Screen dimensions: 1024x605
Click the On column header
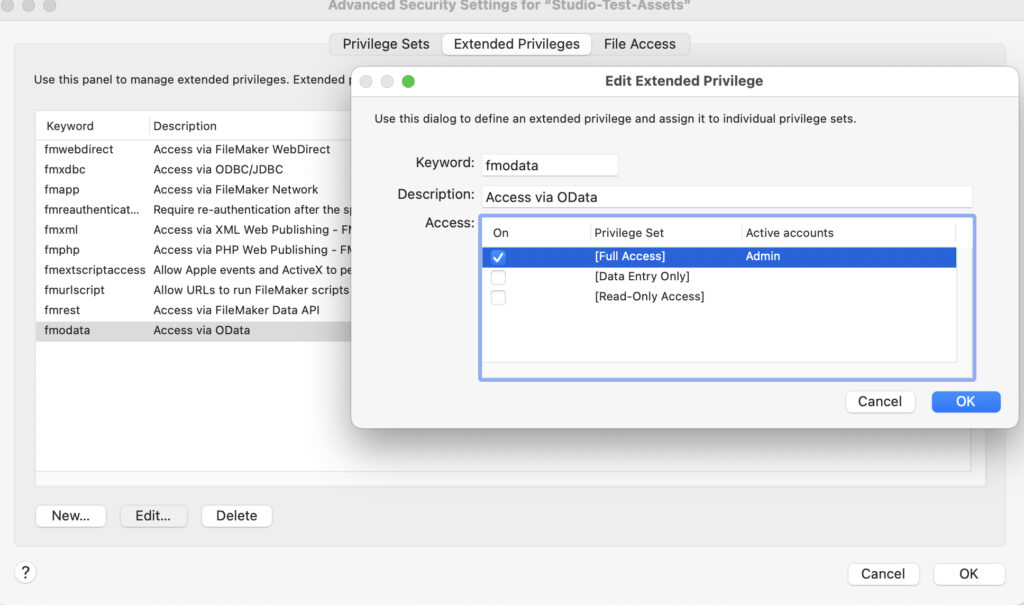[501, 233]
